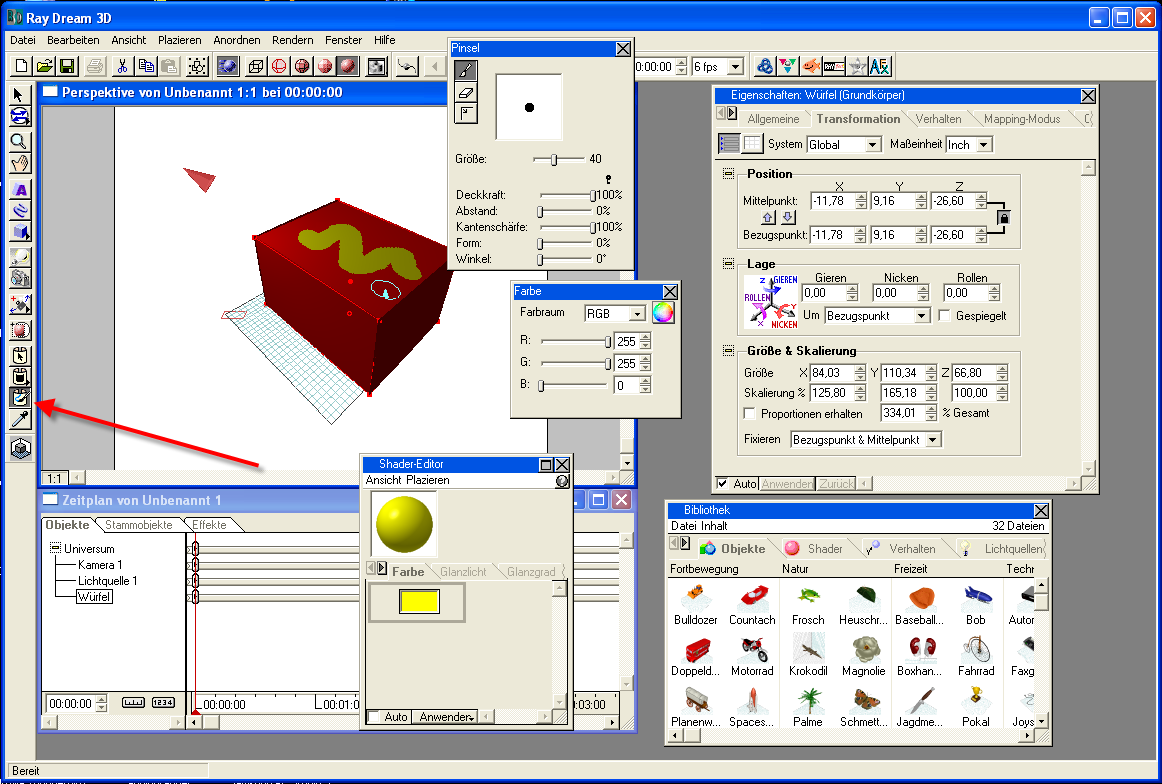Toggle the Gespiegelt checkbox
The image size is (1162, 784).
pos(944,316)
